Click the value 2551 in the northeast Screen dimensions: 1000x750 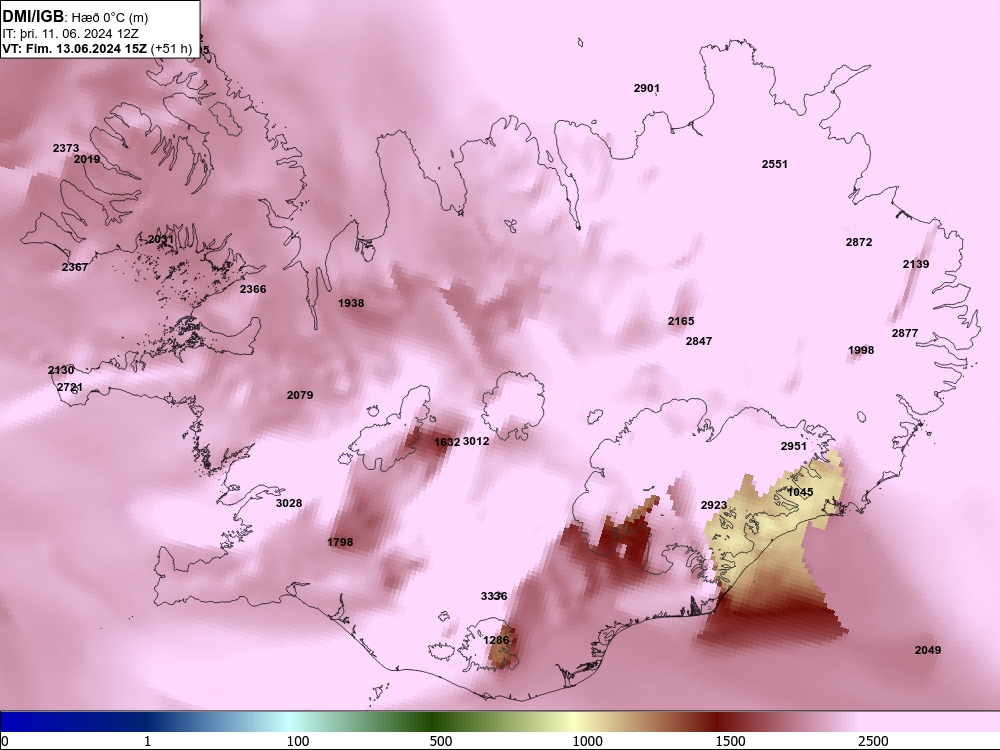[x=774, y=164]
